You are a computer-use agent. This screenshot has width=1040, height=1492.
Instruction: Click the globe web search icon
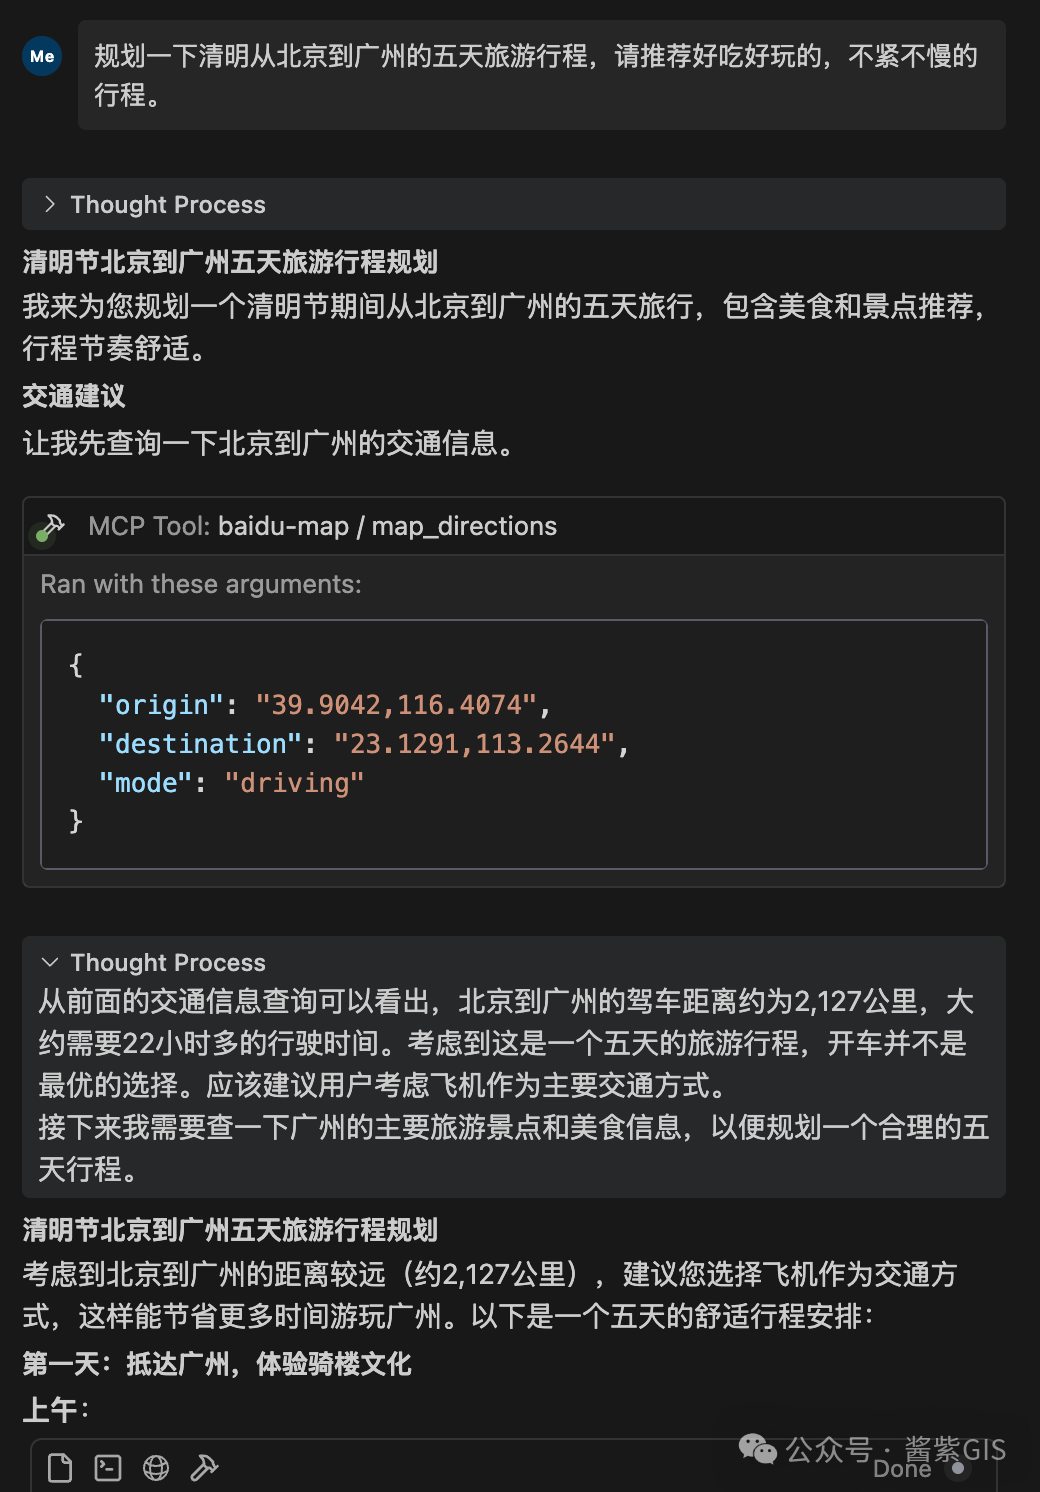click(x=156, y=1467)
